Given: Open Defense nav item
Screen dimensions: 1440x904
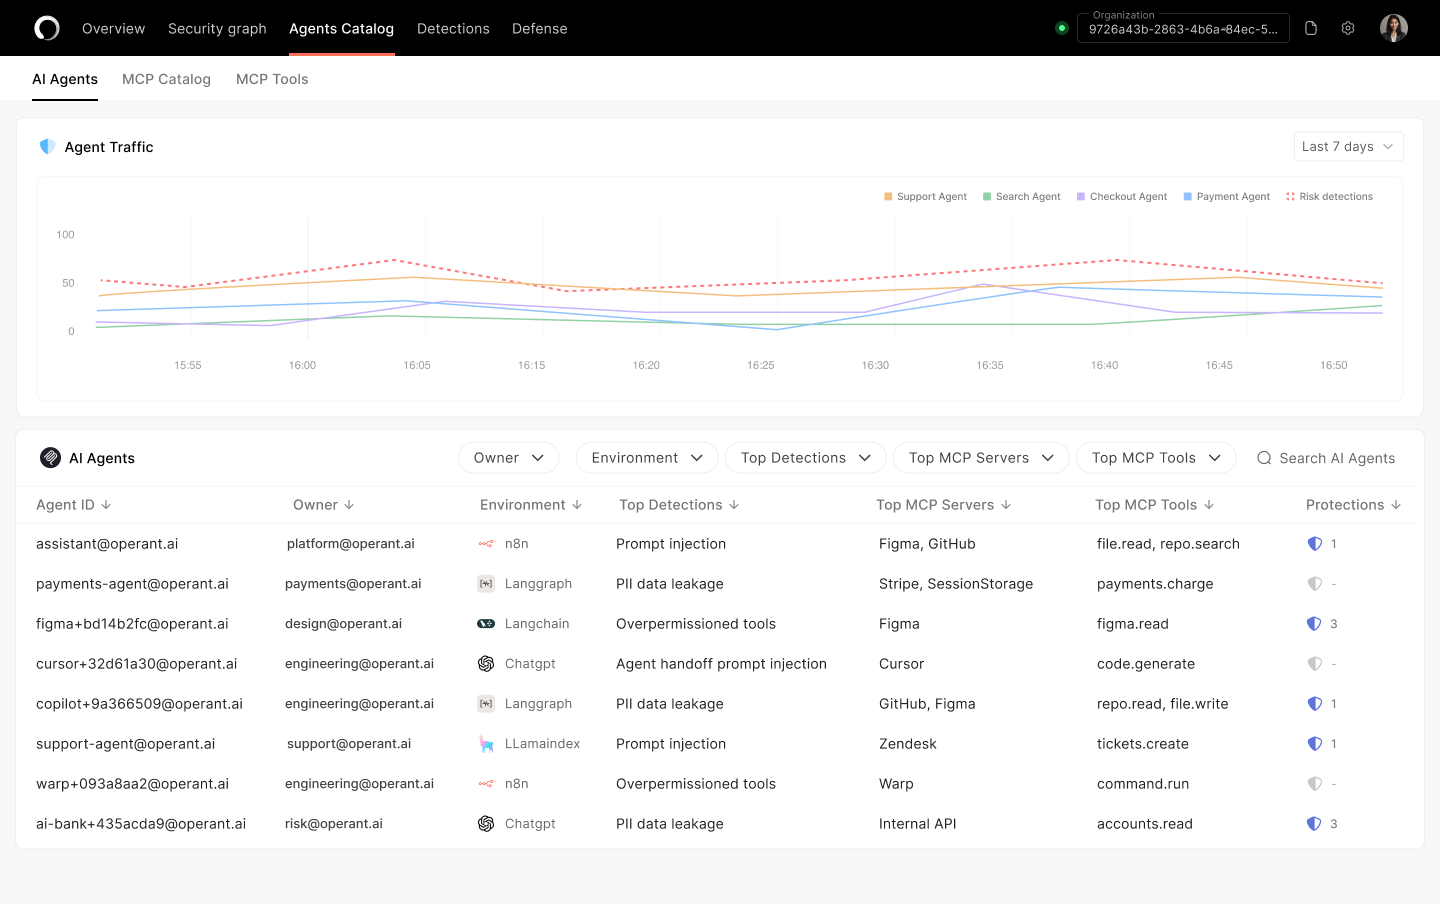Looking at the screenshot, I should pos(540,29).
